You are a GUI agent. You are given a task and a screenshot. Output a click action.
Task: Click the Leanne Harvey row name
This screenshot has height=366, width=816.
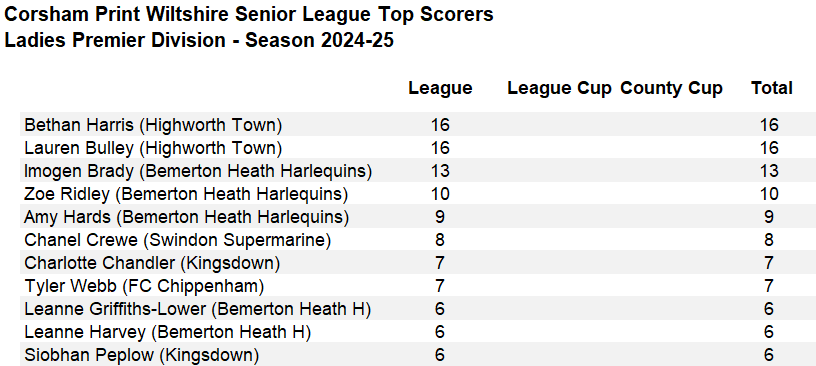point(168,332)
